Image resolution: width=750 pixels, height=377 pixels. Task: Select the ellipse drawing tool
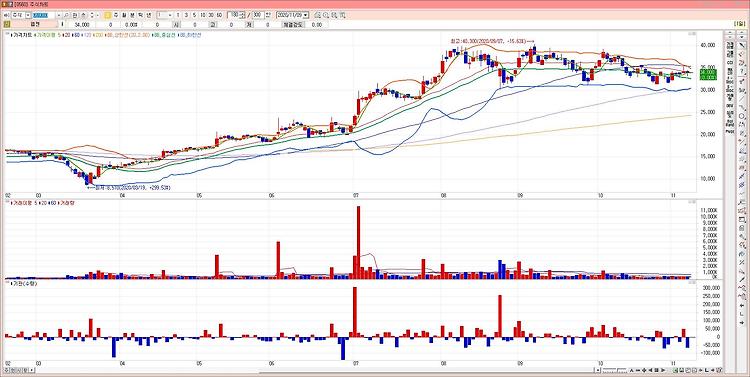click(x=742, y=116)
